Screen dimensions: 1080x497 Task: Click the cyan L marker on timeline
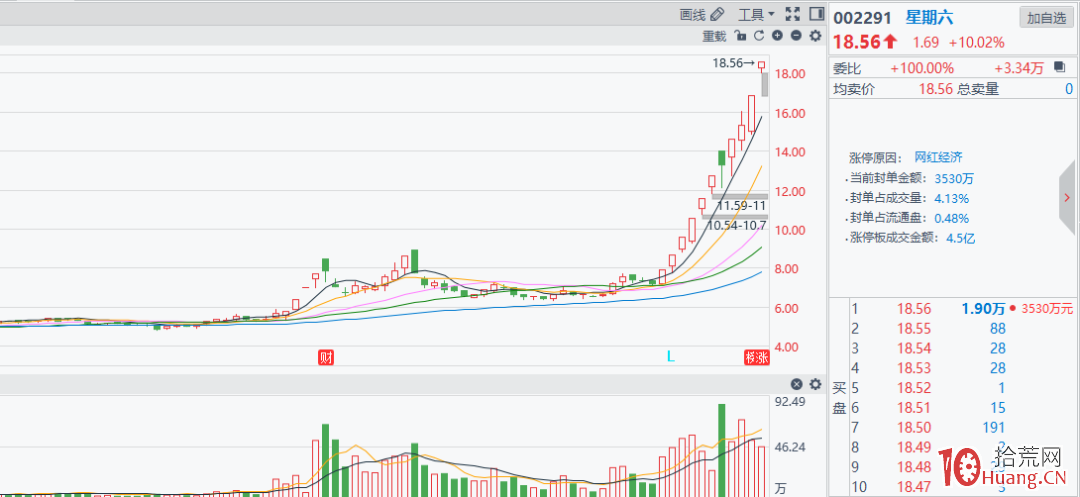[x=671, y=356]
